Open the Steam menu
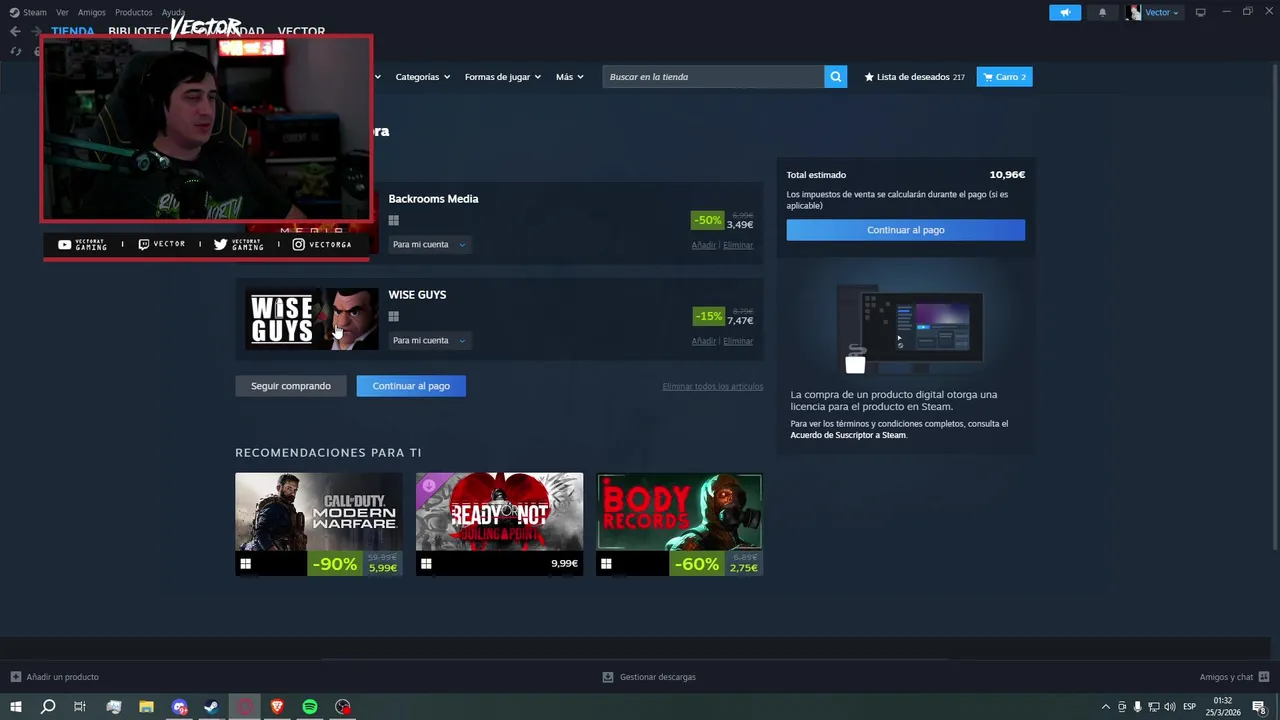The height and width of the screenshot is (720, 1280). click(x=28, y=12)
